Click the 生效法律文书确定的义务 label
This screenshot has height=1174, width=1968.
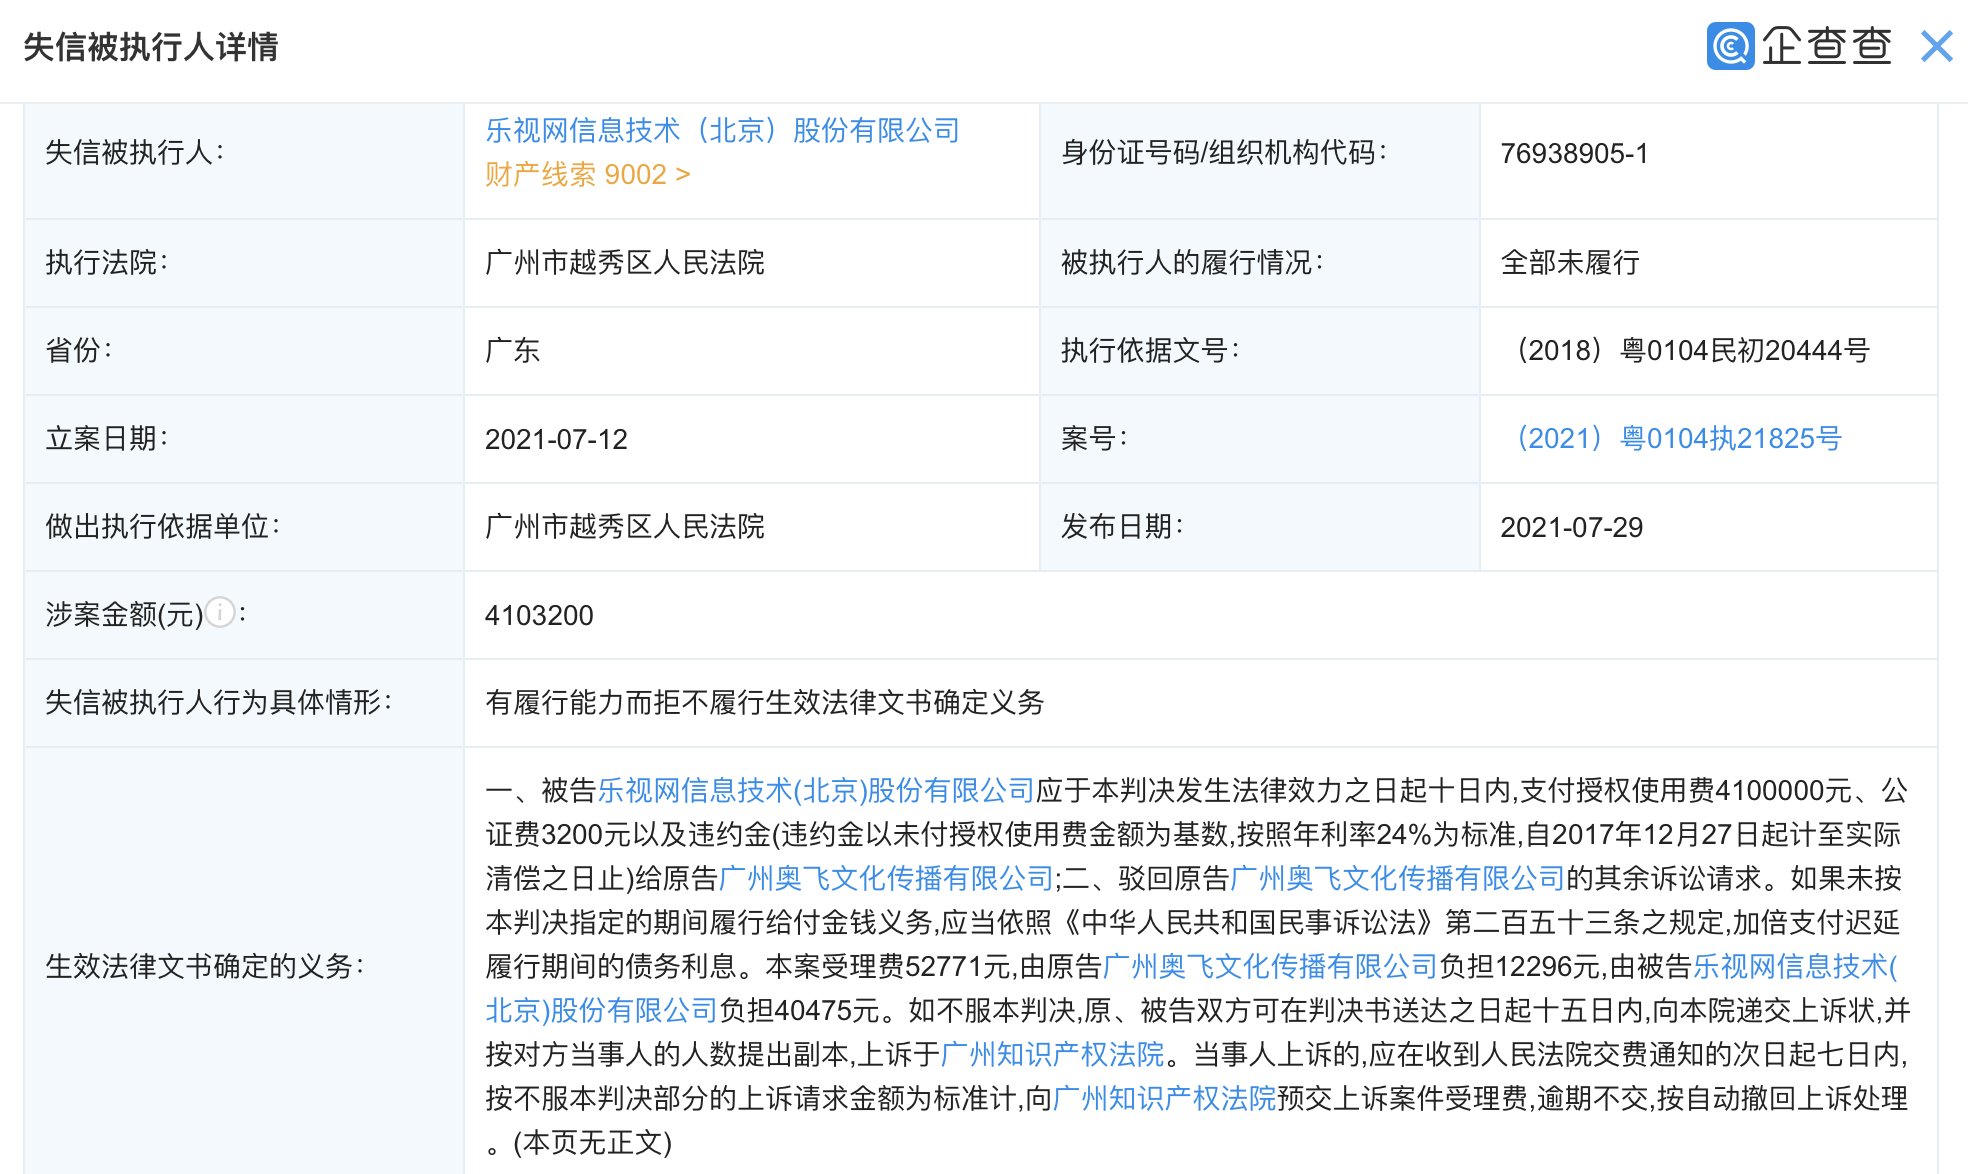click(x=205, y=967)
